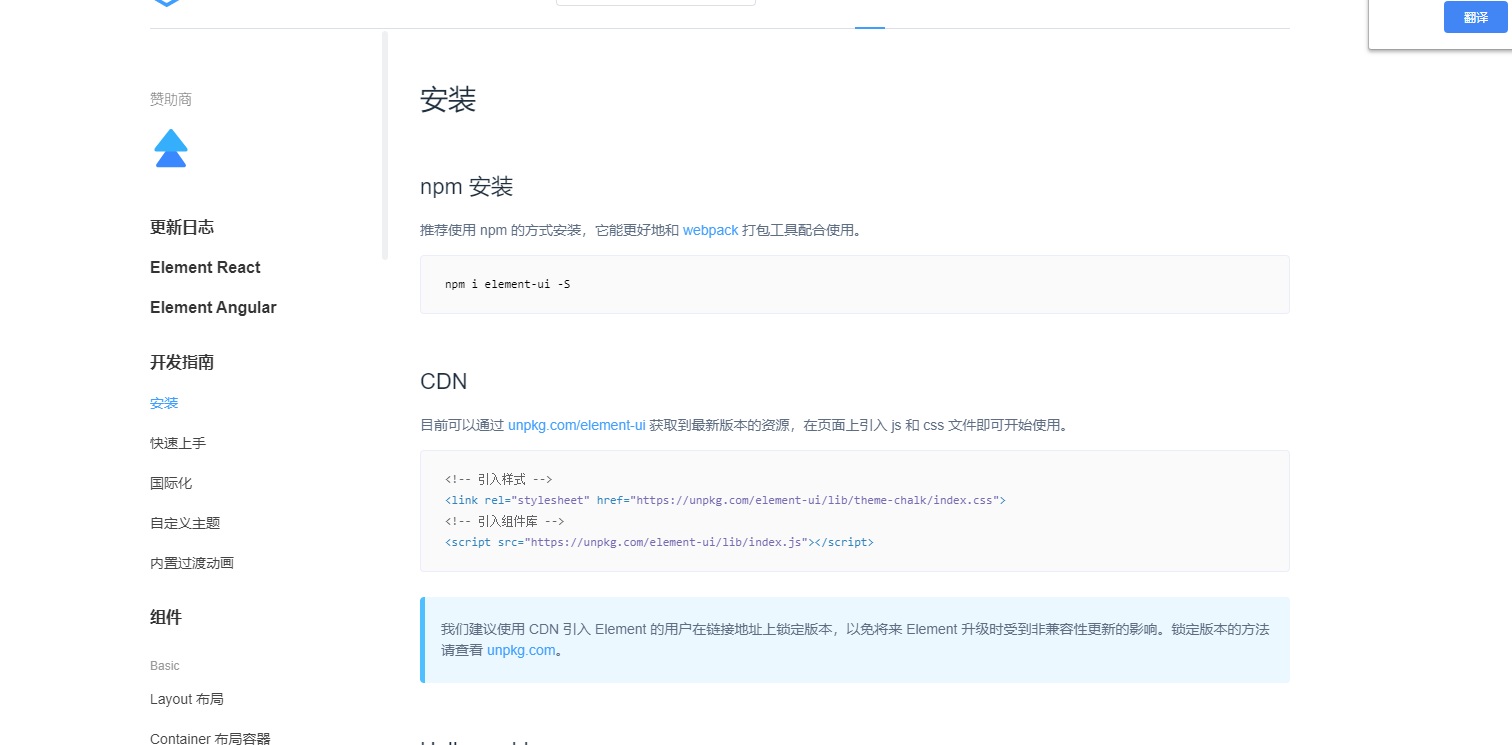The height and width of the screenshot is (745, 1512).
Task: Select the 国际化 sidebar item
Action: [x=171, y=483]
